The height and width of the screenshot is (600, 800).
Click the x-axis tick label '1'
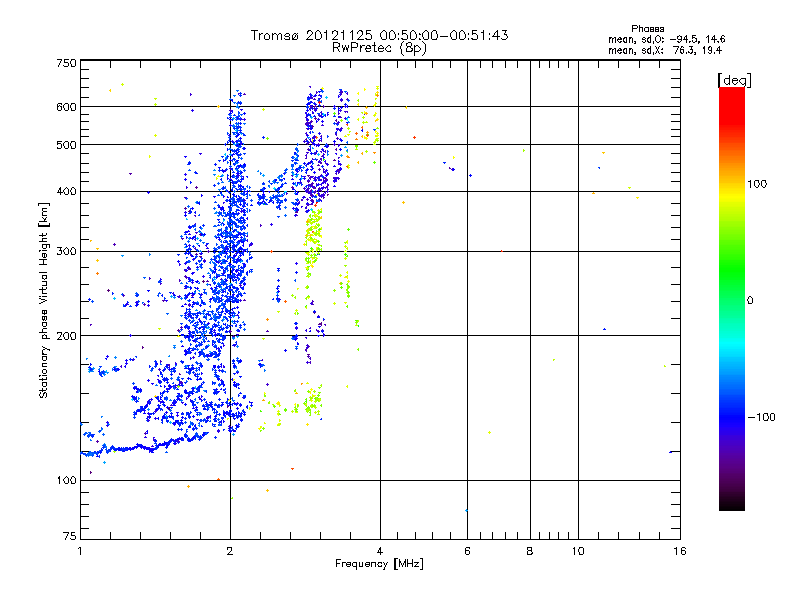click(81, 551)
